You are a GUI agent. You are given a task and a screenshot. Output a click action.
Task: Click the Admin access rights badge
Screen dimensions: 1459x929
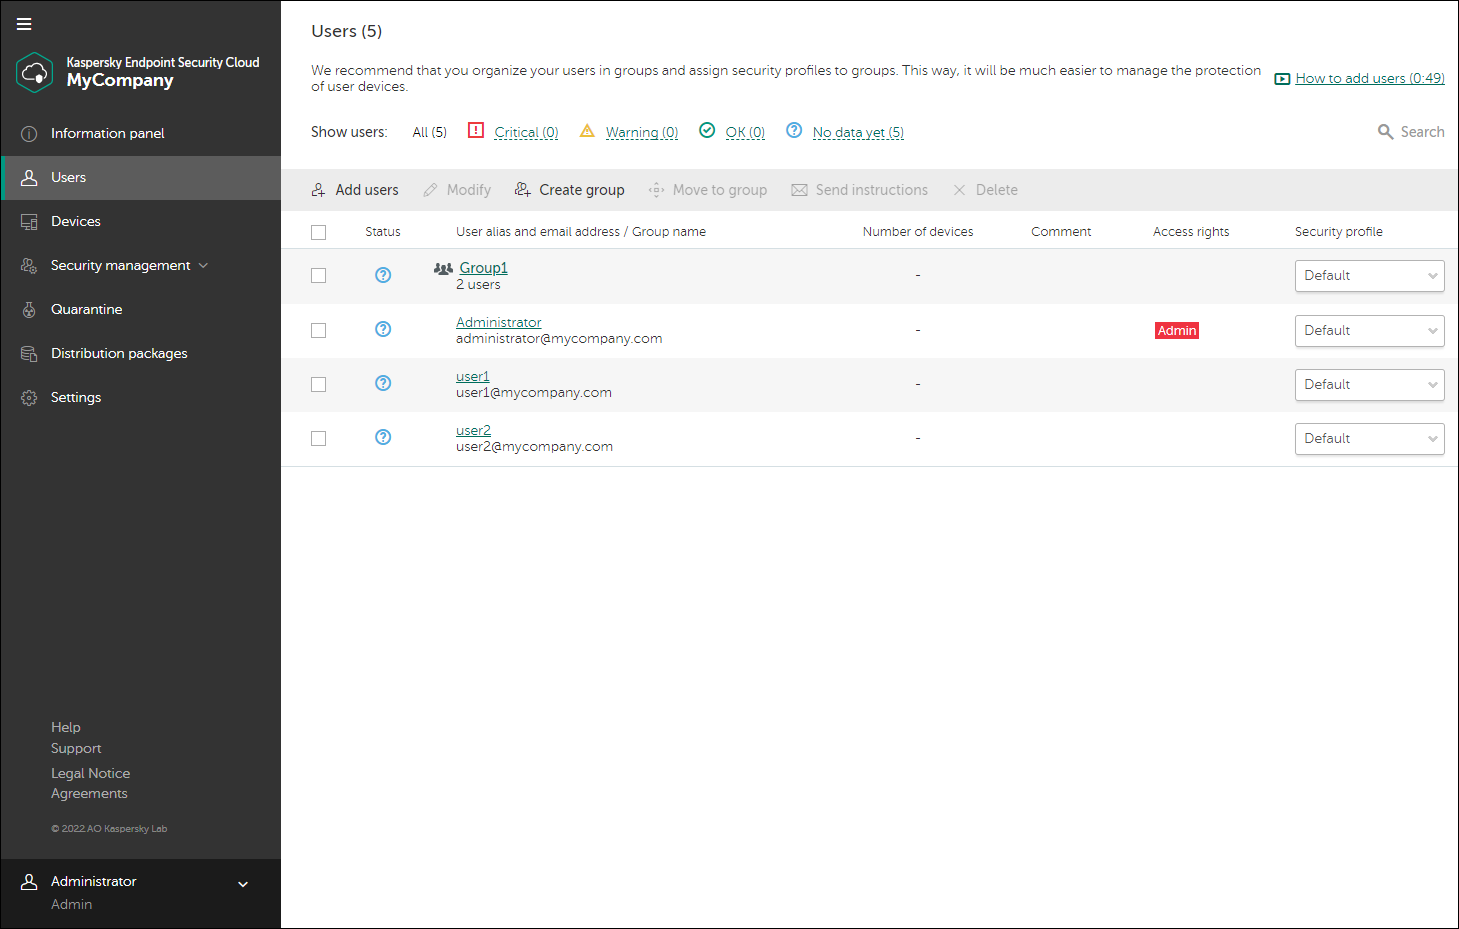tap(1176, 329)
